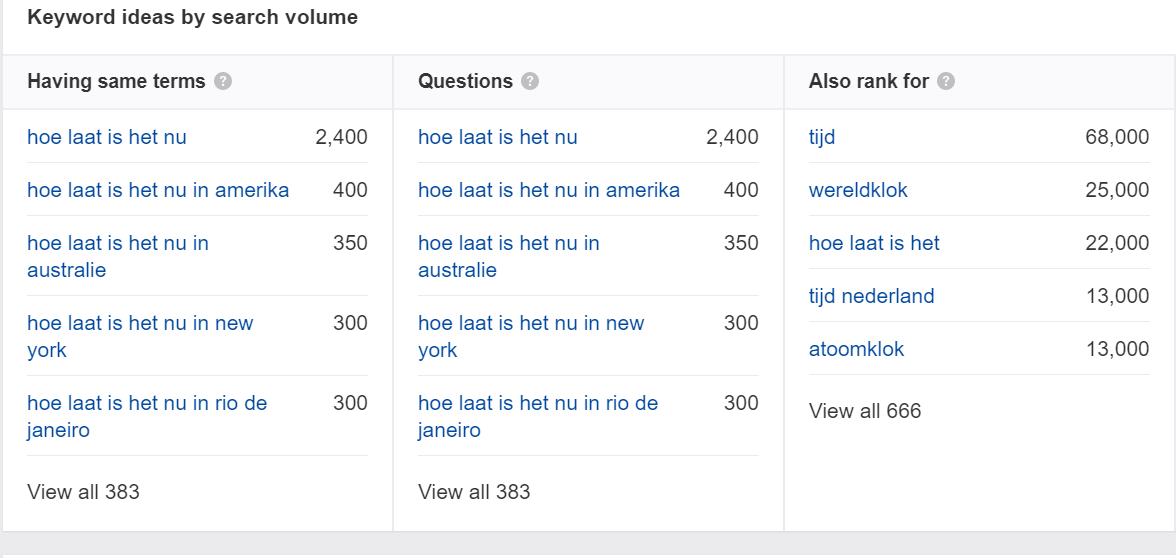Open the 'wereldklok' keyword

(858, 190)
